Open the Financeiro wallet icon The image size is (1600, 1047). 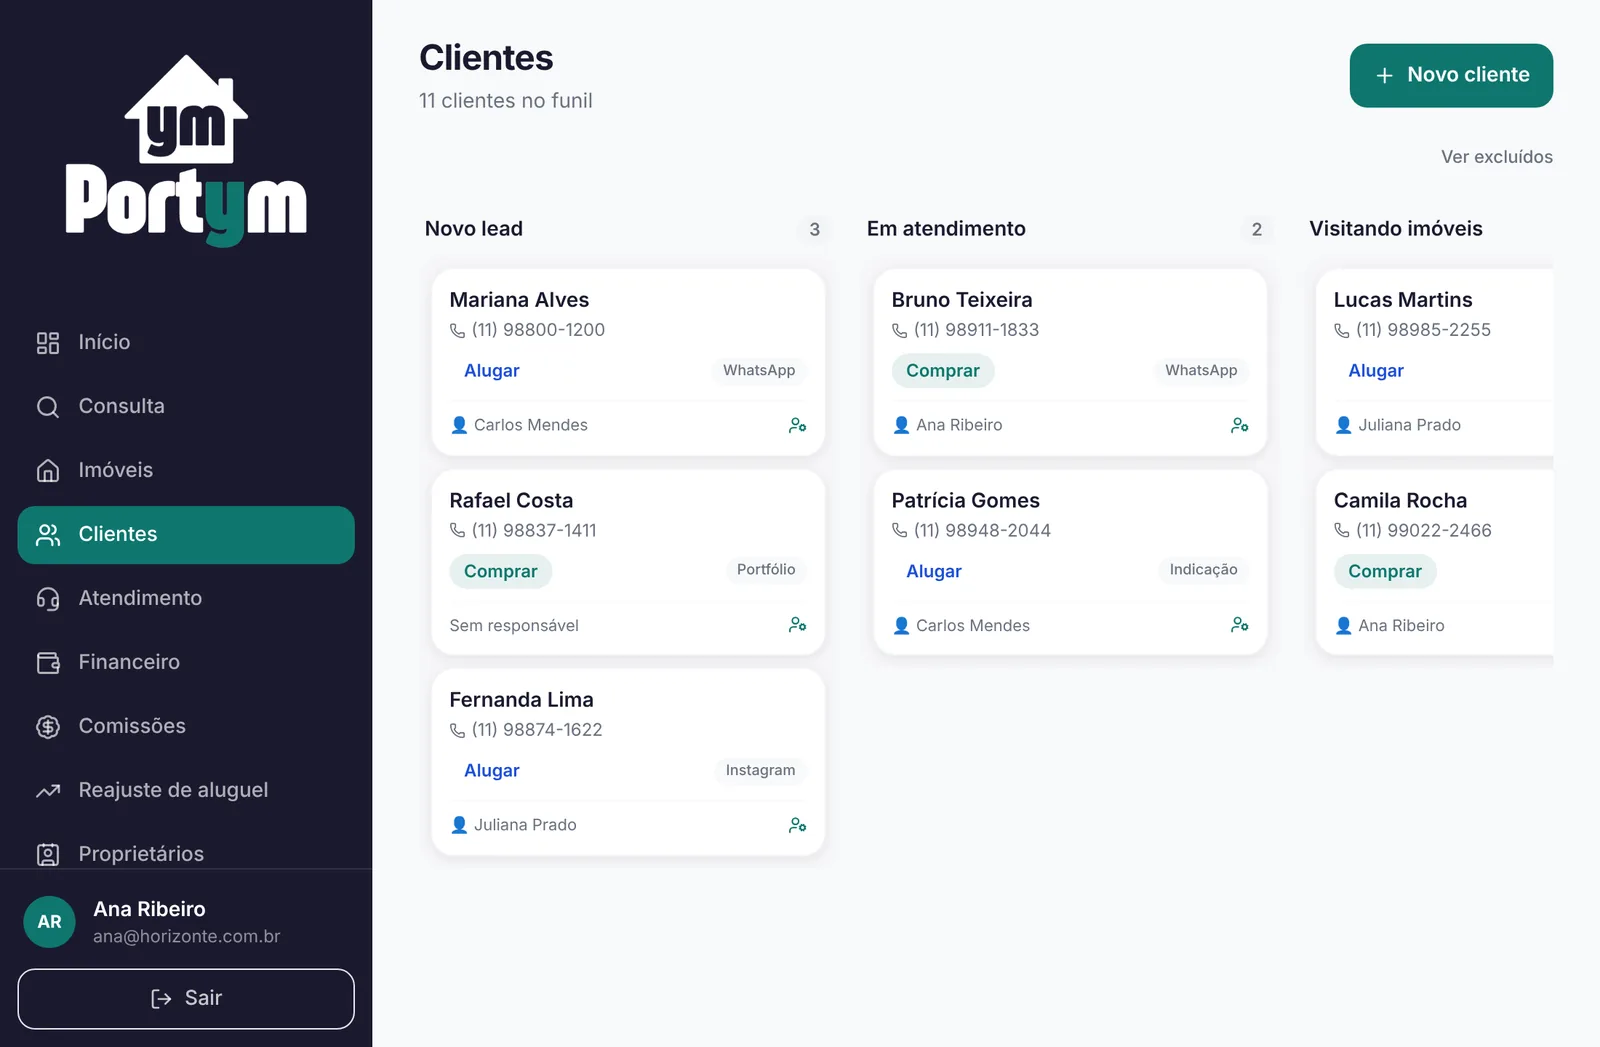[48, 663]
